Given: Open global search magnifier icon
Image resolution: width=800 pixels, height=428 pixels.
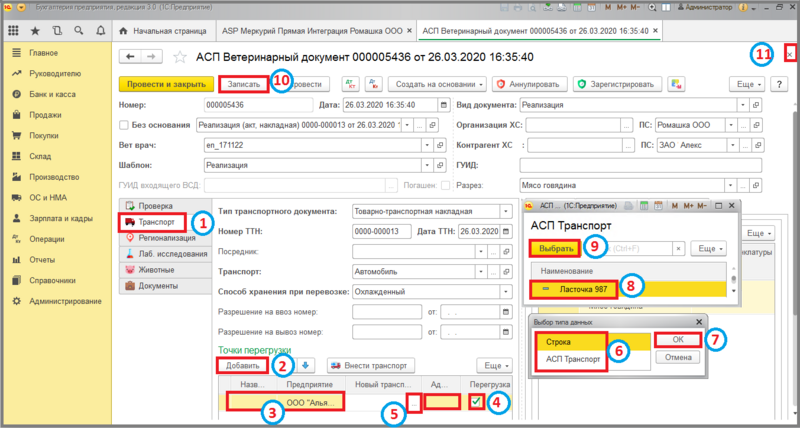Looking at the screenshot, I should click(79, 31).
